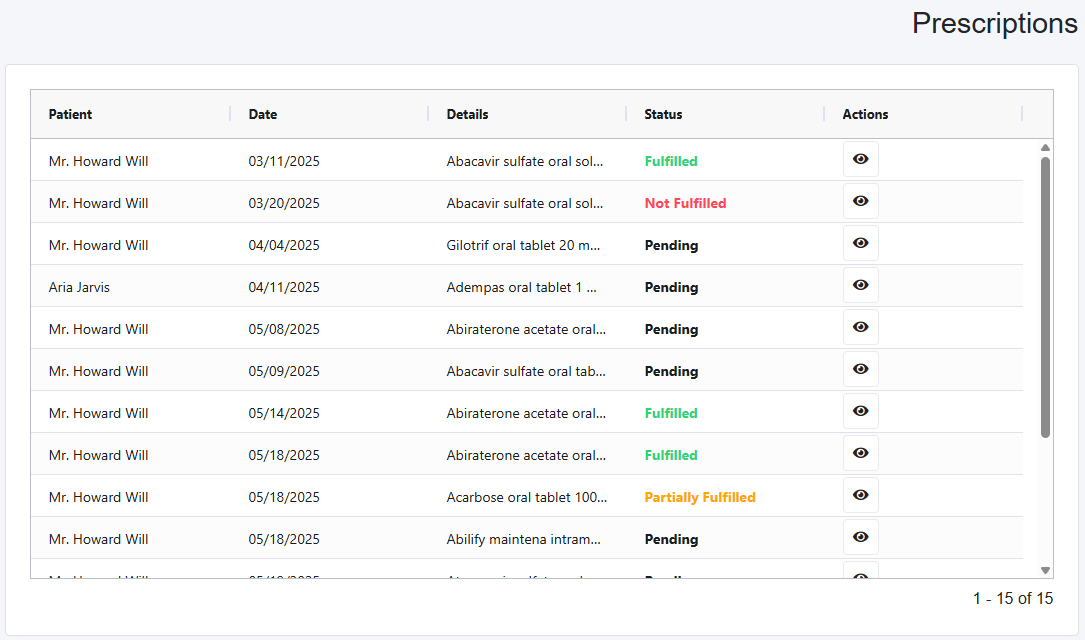View the 03/11/2025 Fulfilled prescription via eye icon
Image resolution: width=1085 pixels, height=640 pixels.
point(860,160)
